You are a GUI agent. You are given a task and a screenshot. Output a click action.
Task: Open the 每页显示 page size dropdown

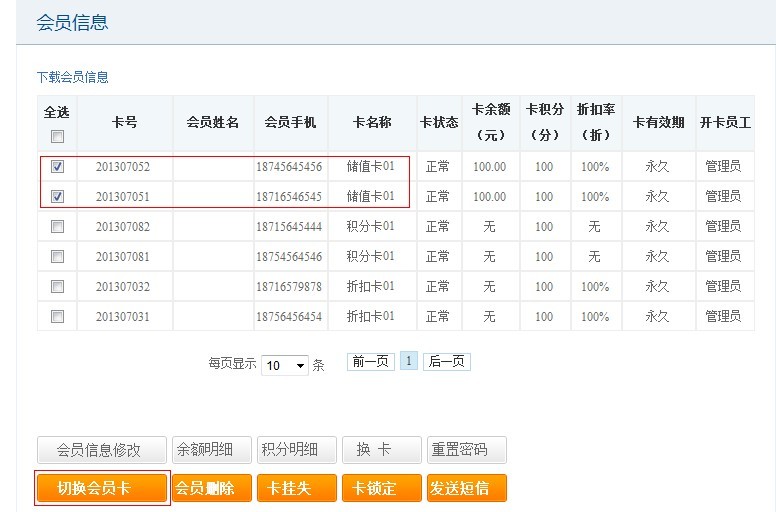pos(285,366)
